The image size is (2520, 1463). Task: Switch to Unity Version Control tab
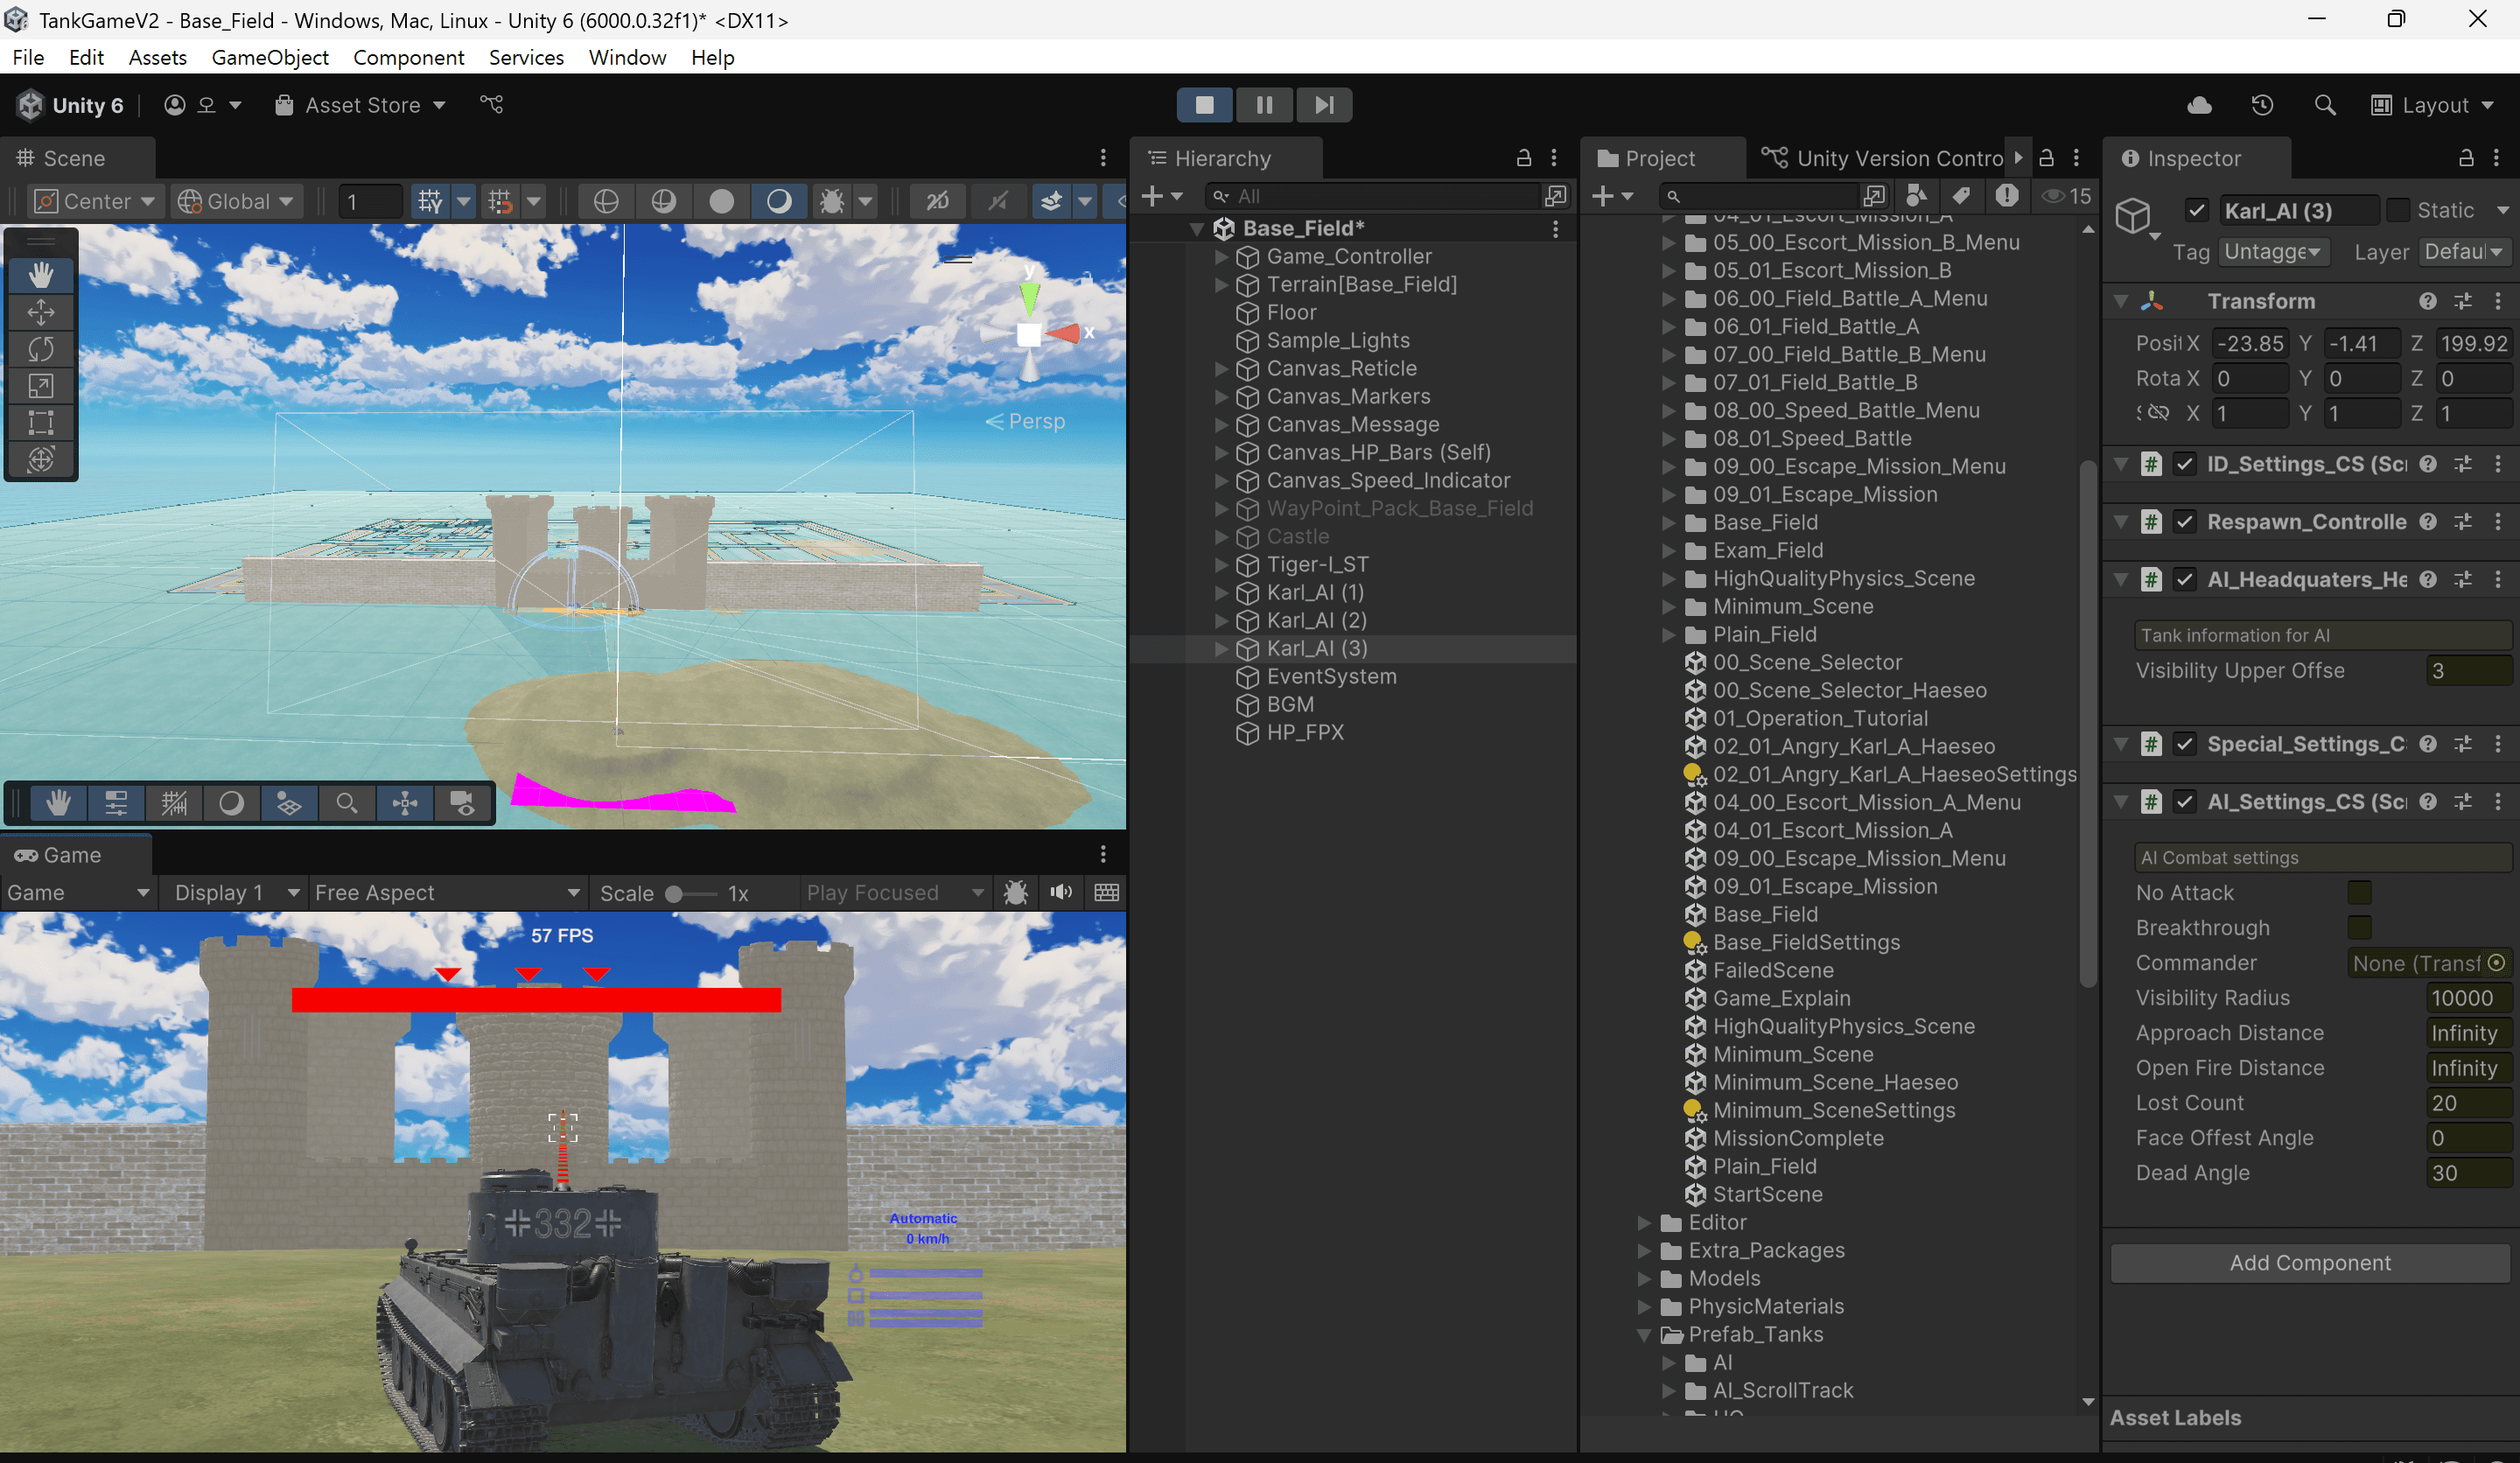[x=1885, y=158]
